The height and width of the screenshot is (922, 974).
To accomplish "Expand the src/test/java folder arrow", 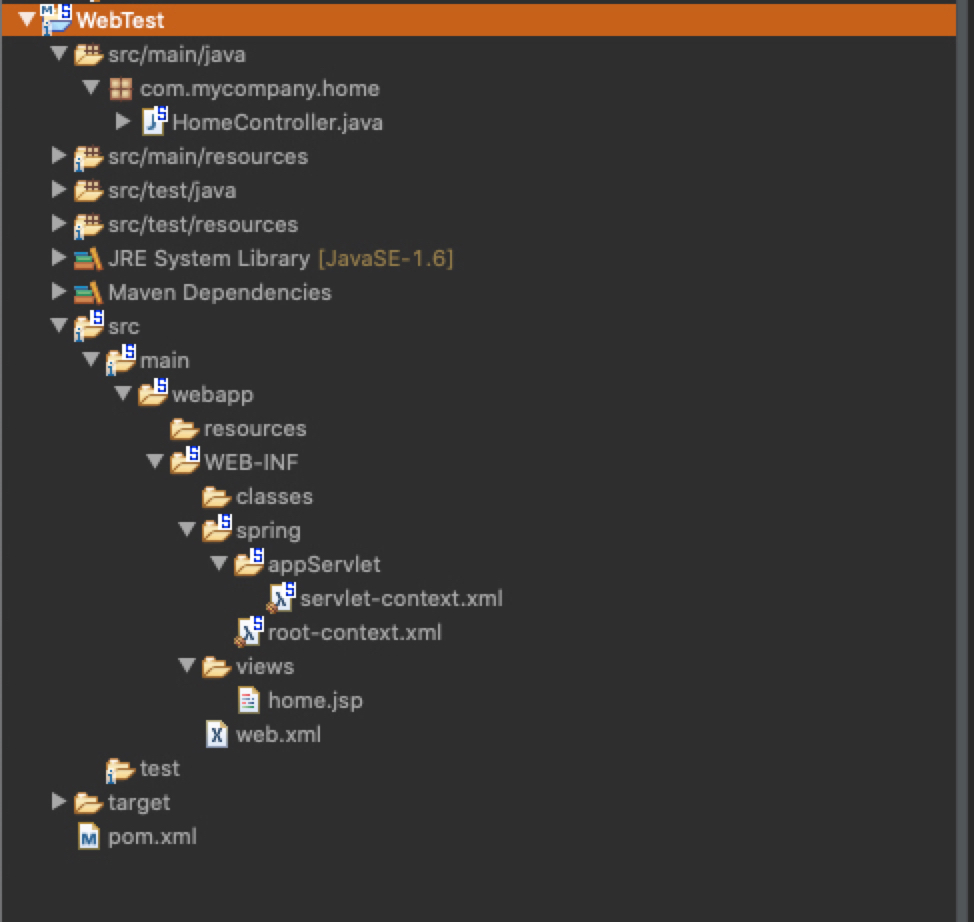I will click(59, 189).
